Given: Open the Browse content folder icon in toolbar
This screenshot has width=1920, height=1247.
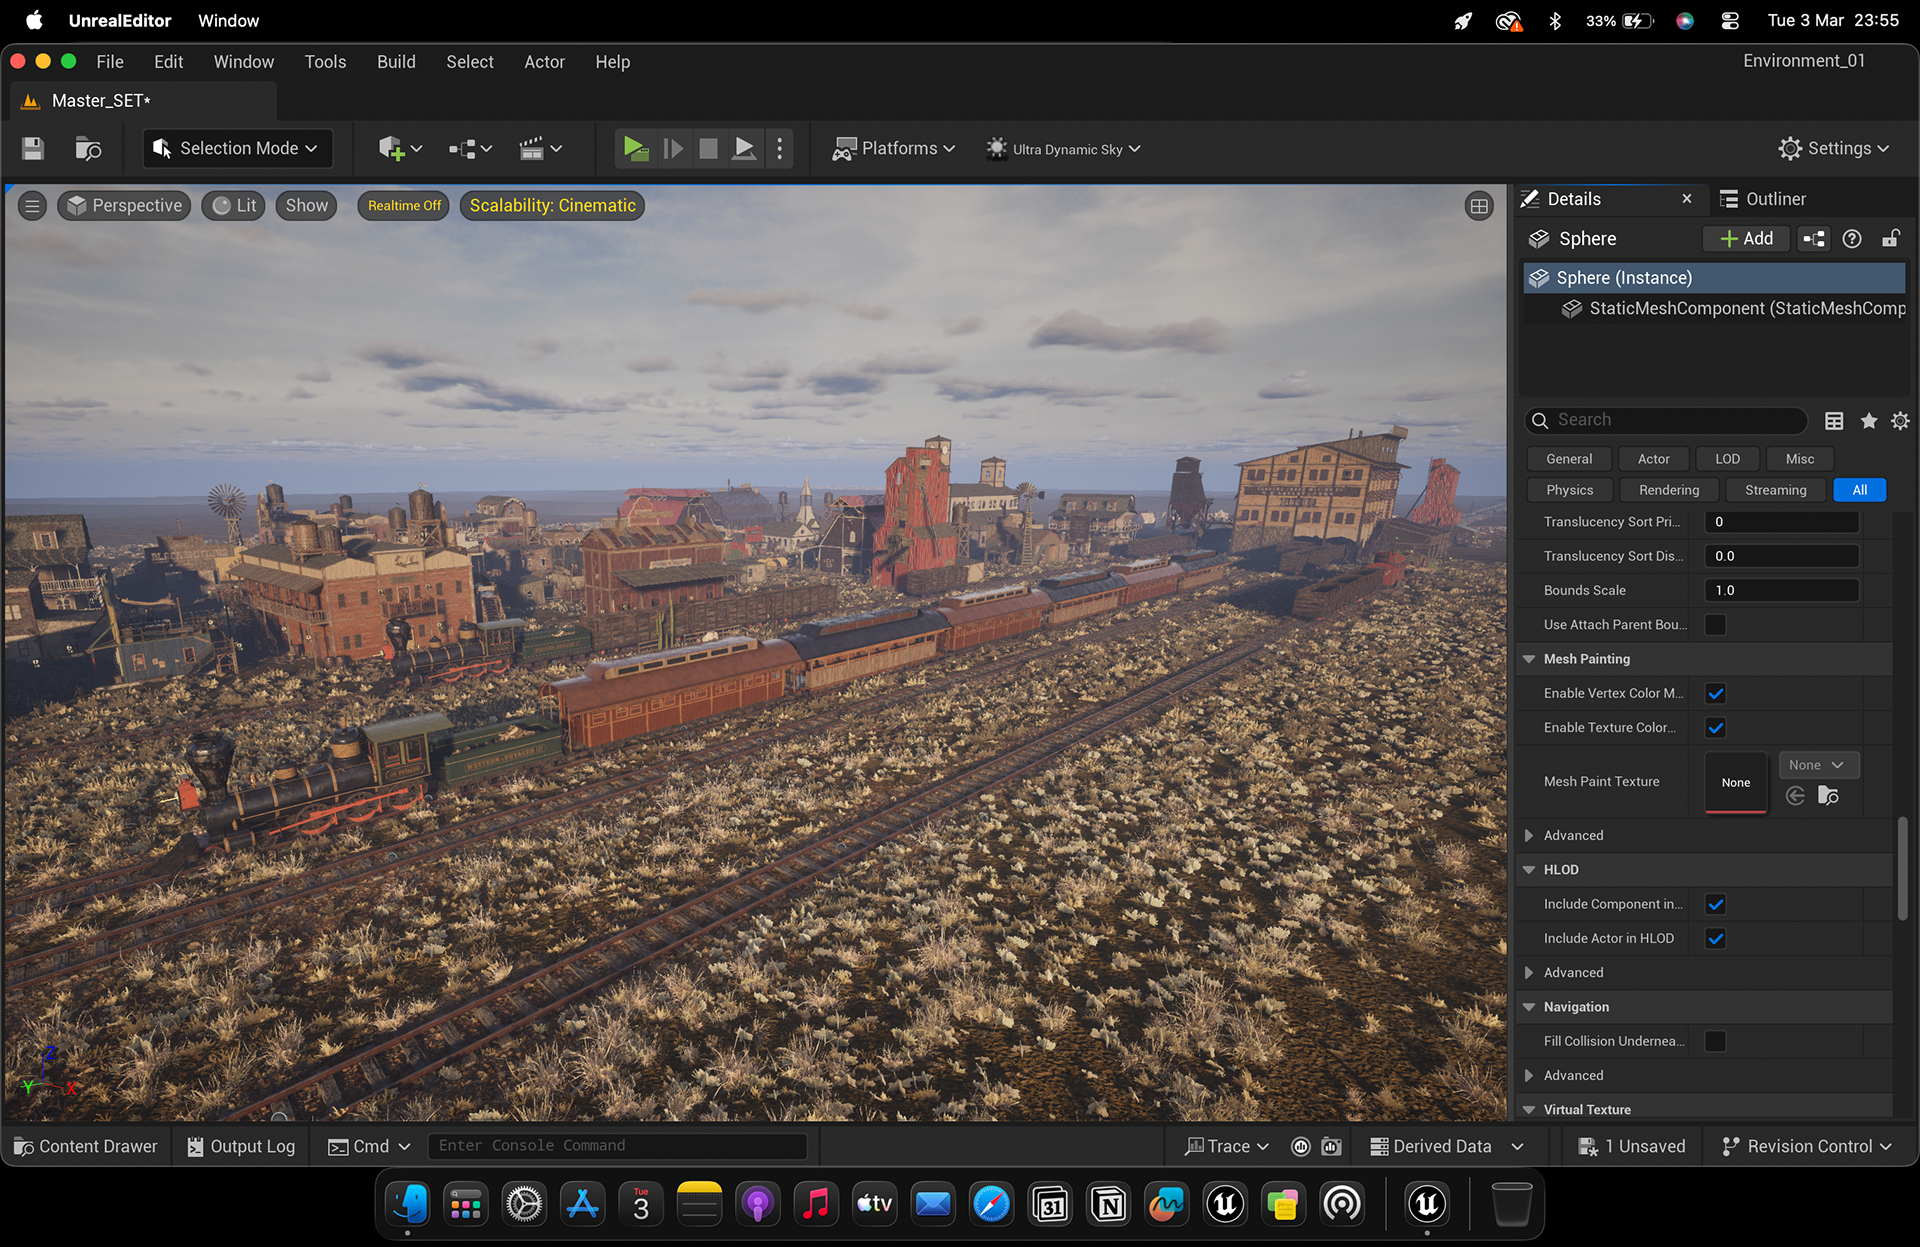Looking at the screenshot, I should pos(88,149).
